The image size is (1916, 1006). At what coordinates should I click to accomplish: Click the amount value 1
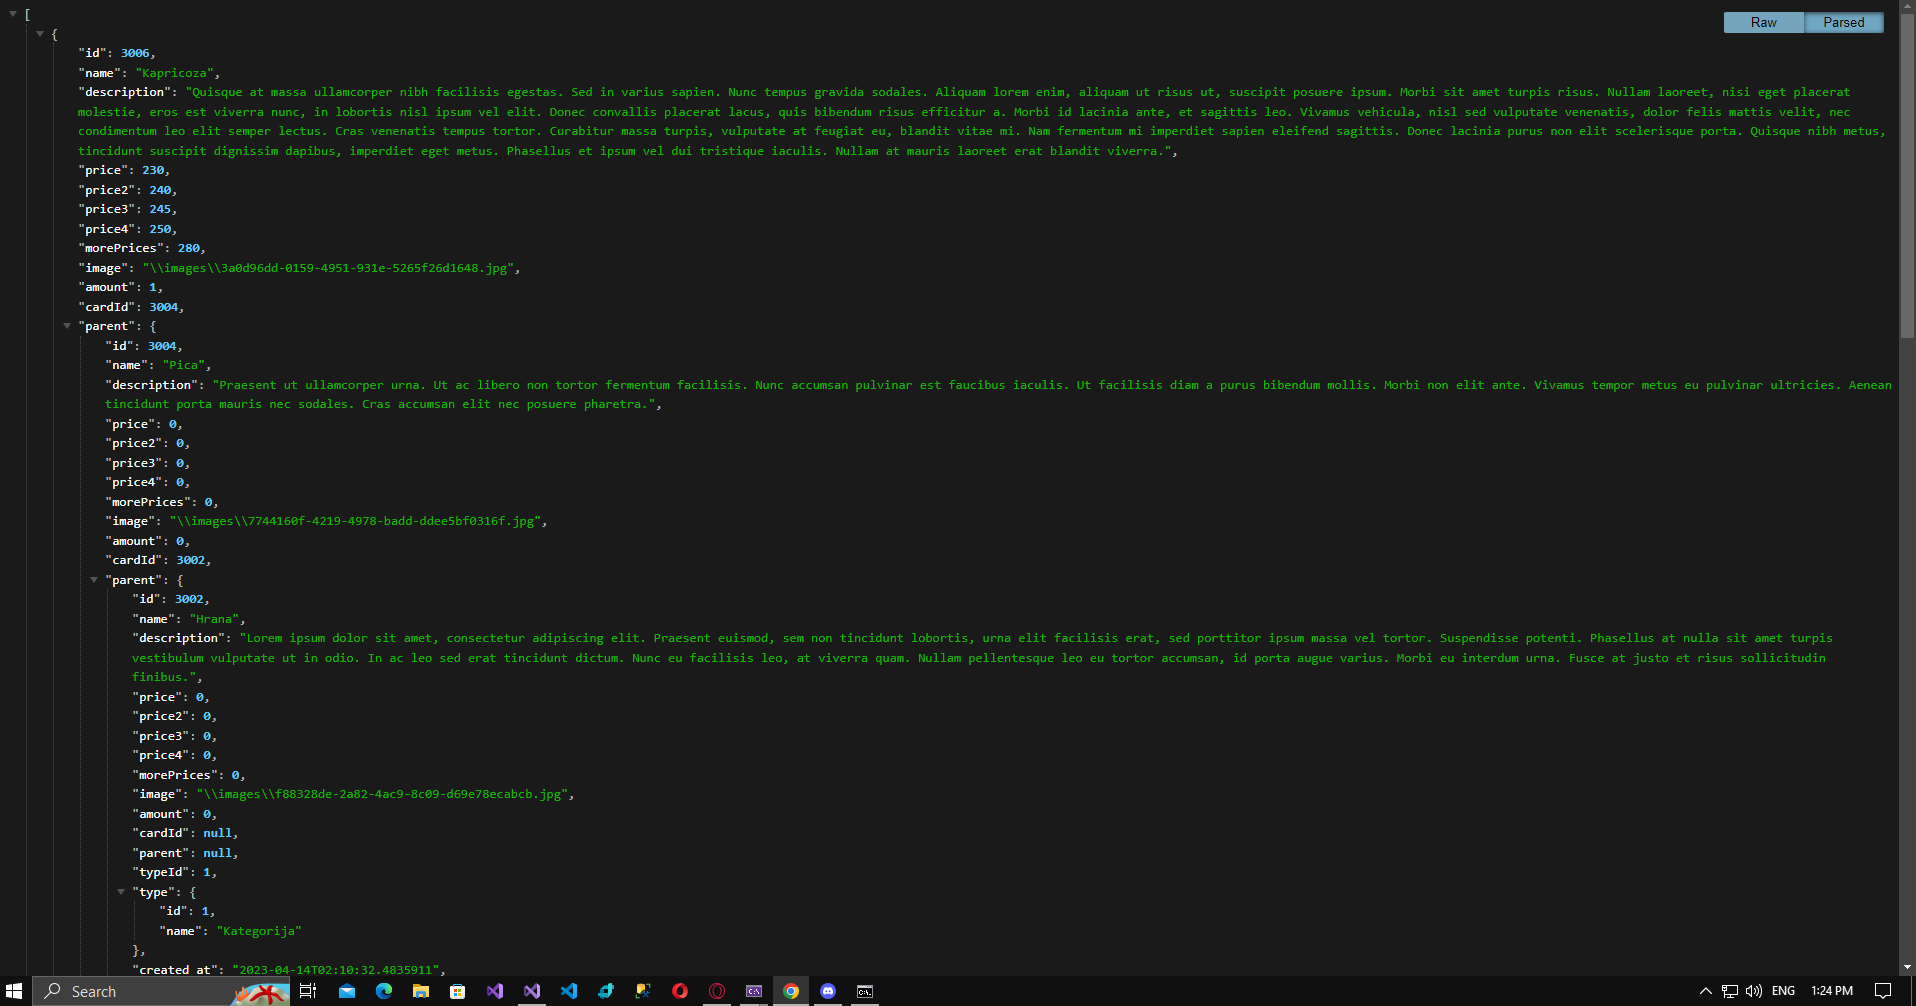[x=153, y=287]
